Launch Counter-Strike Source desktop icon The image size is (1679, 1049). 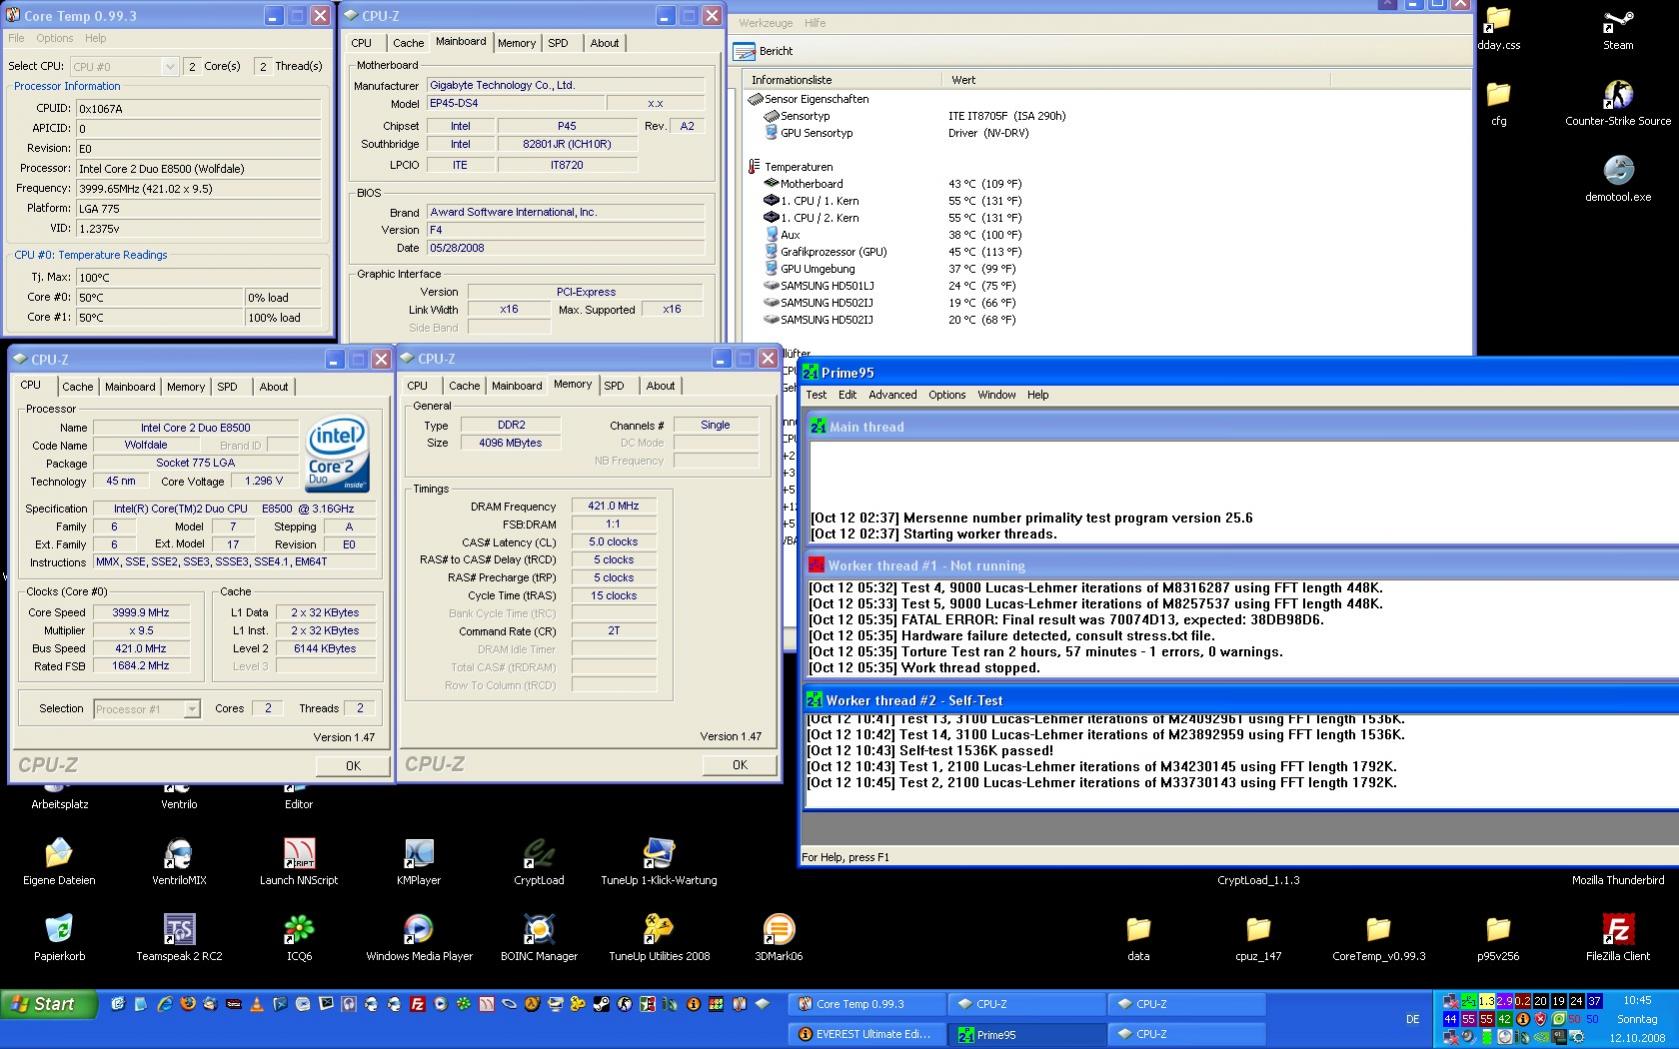1617,96
